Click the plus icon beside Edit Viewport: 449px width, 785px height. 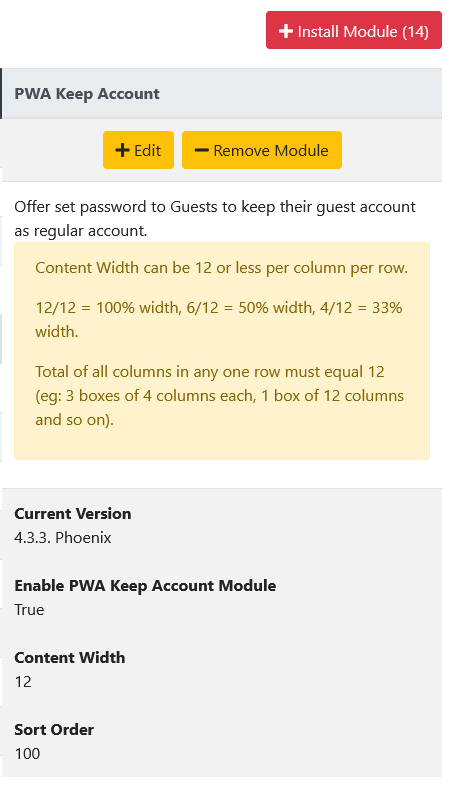click(122, 150)
